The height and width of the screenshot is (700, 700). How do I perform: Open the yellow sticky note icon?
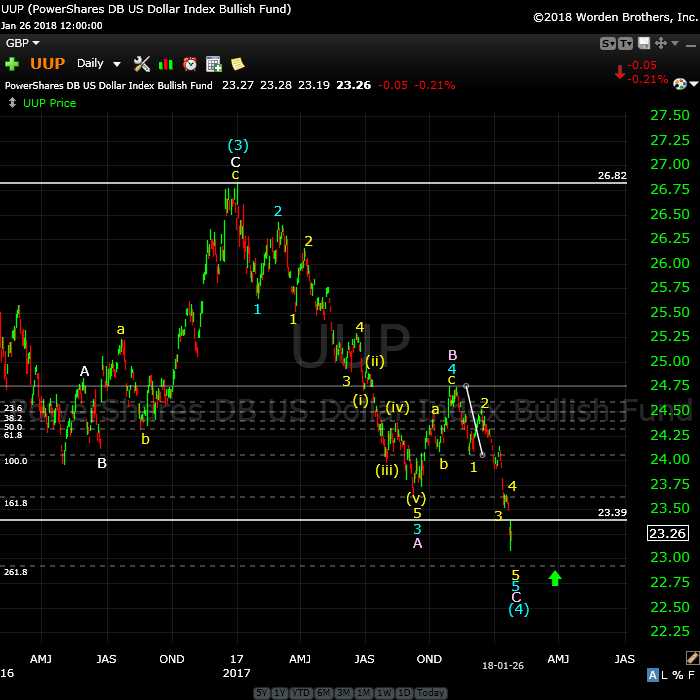pos(238,64)
